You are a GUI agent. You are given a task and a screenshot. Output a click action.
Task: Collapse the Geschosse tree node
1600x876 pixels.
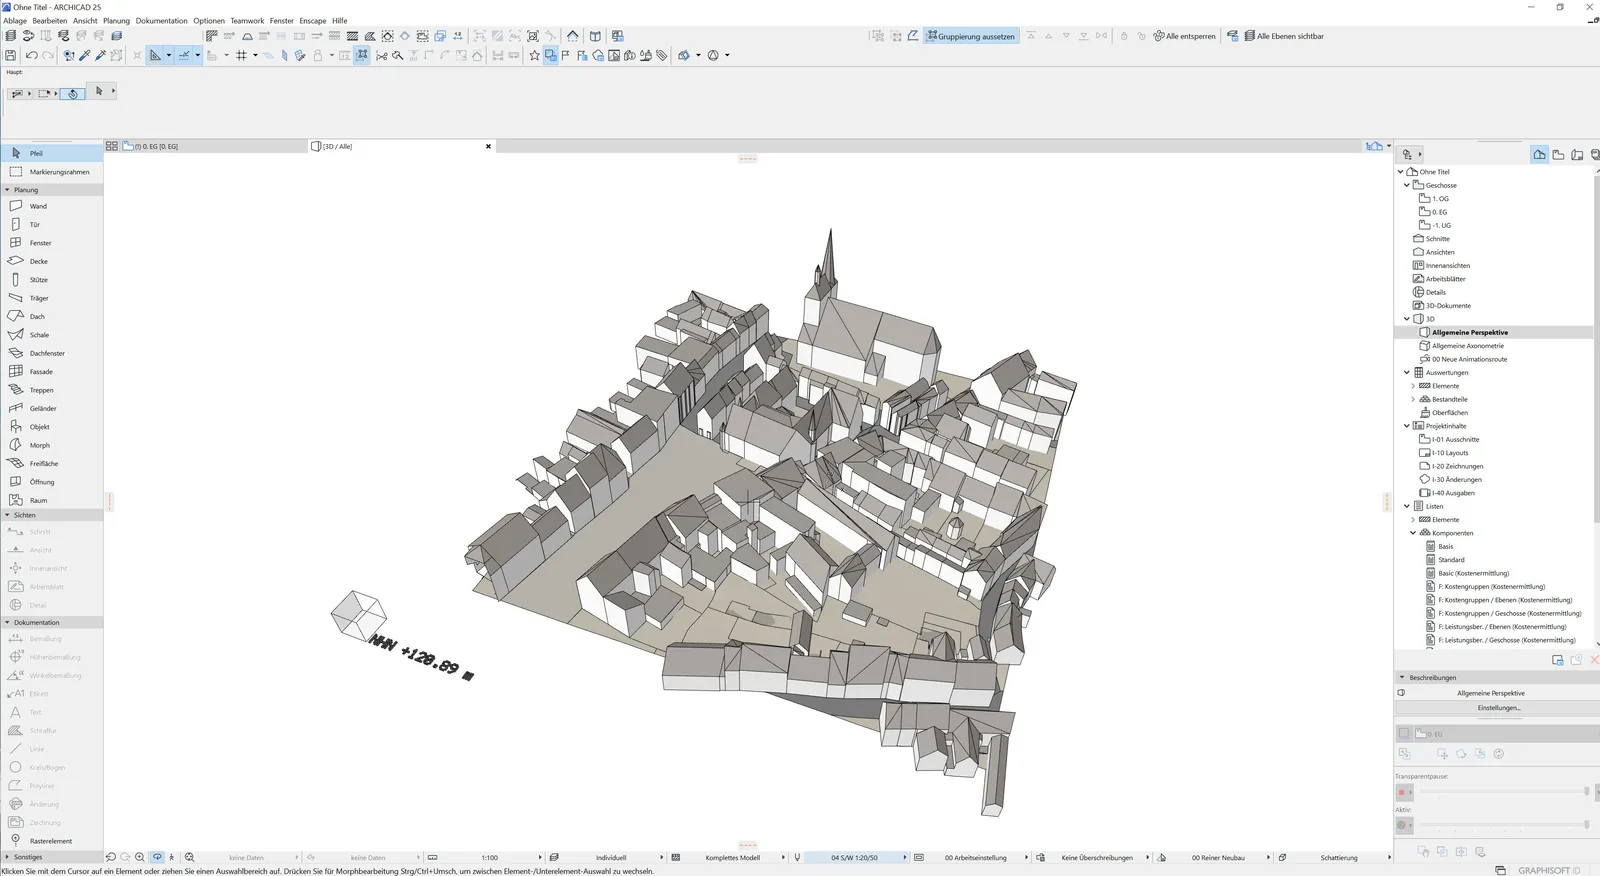click(x=1407, y=185)
